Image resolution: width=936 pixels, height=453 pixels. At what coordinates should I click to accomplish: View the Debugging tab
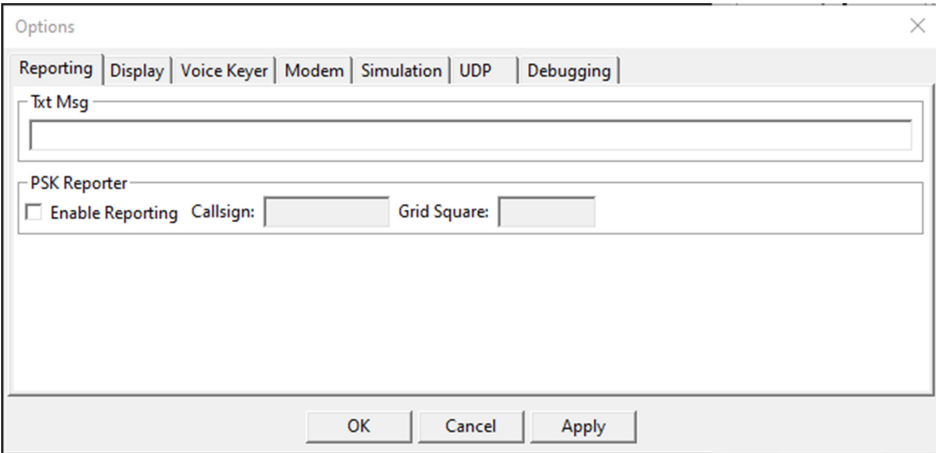pyautogui.click(x=569, y=71)
